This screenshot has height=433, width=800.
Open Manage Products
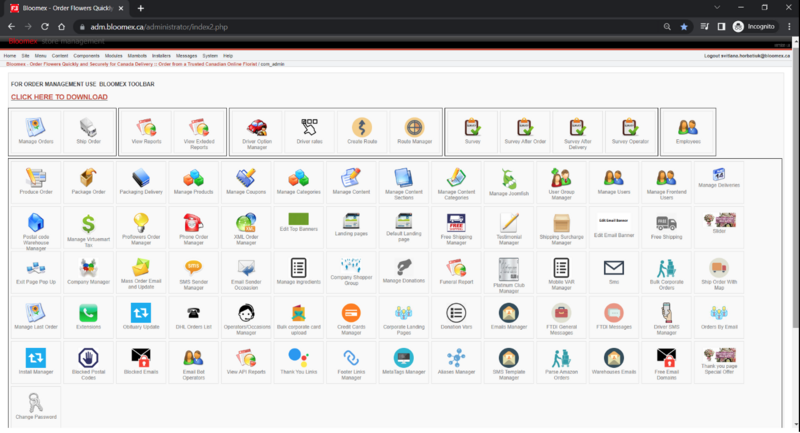(193, 182)
